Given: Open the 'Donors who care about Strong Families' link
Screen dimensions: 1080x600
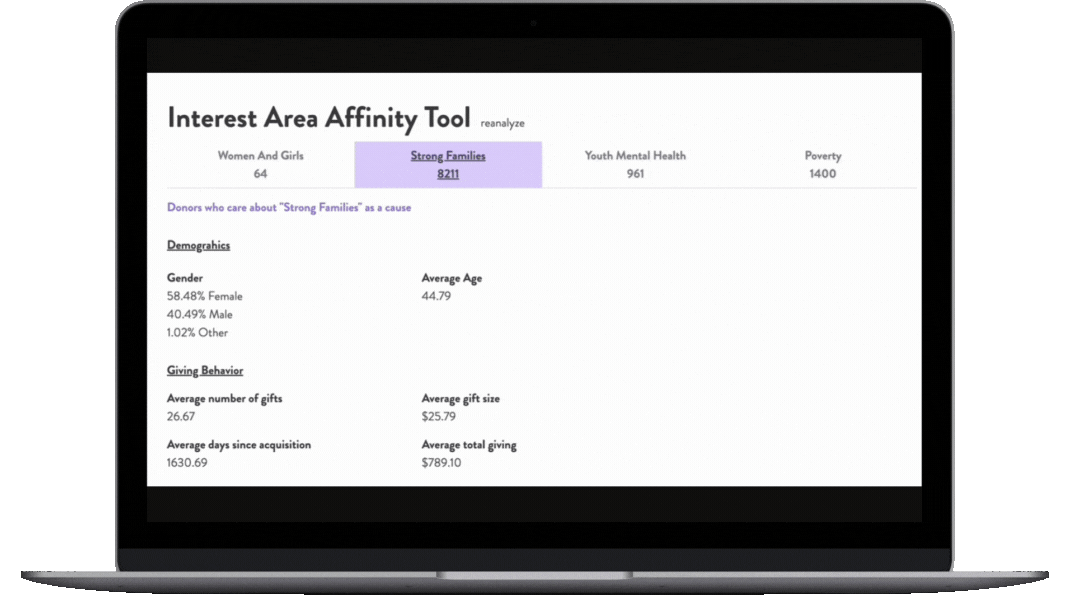Looking at the screenshot, I should (289, 207).
